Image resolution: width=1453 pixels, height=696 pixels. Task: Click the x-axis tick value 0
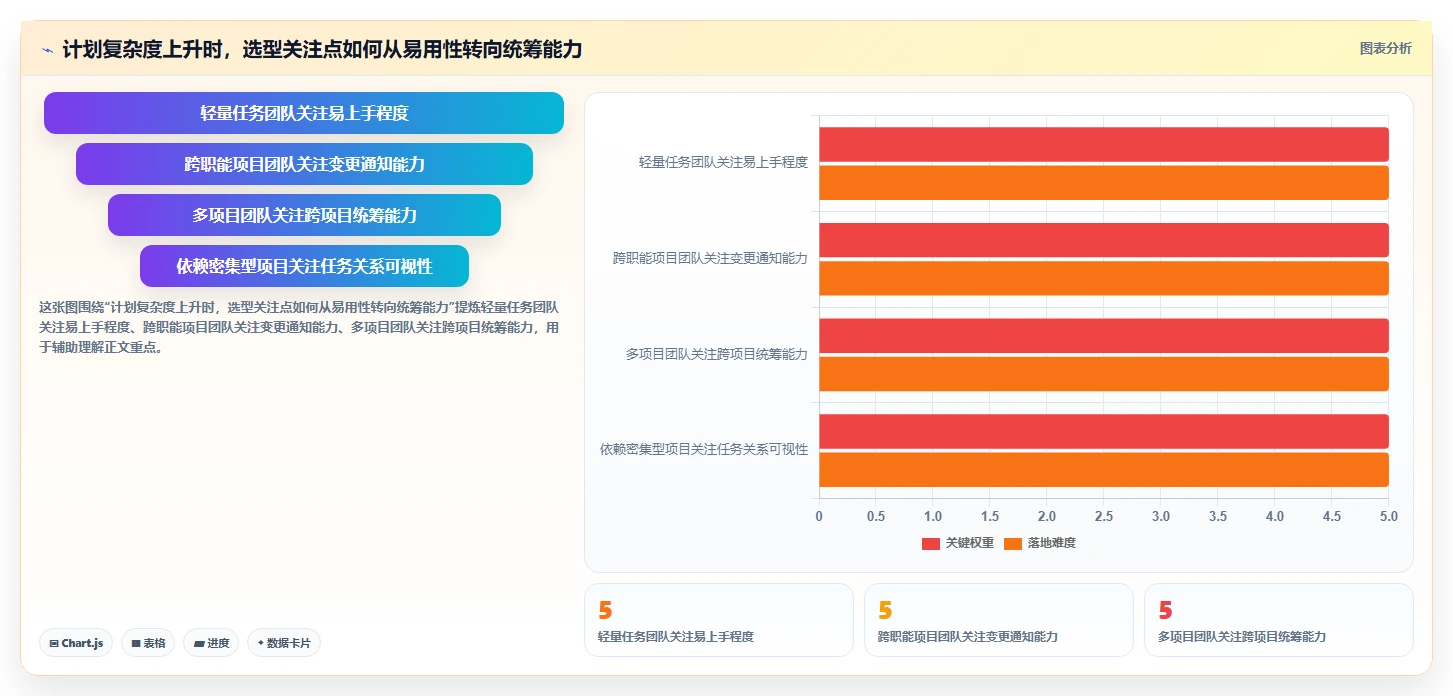tap(819, 517)
